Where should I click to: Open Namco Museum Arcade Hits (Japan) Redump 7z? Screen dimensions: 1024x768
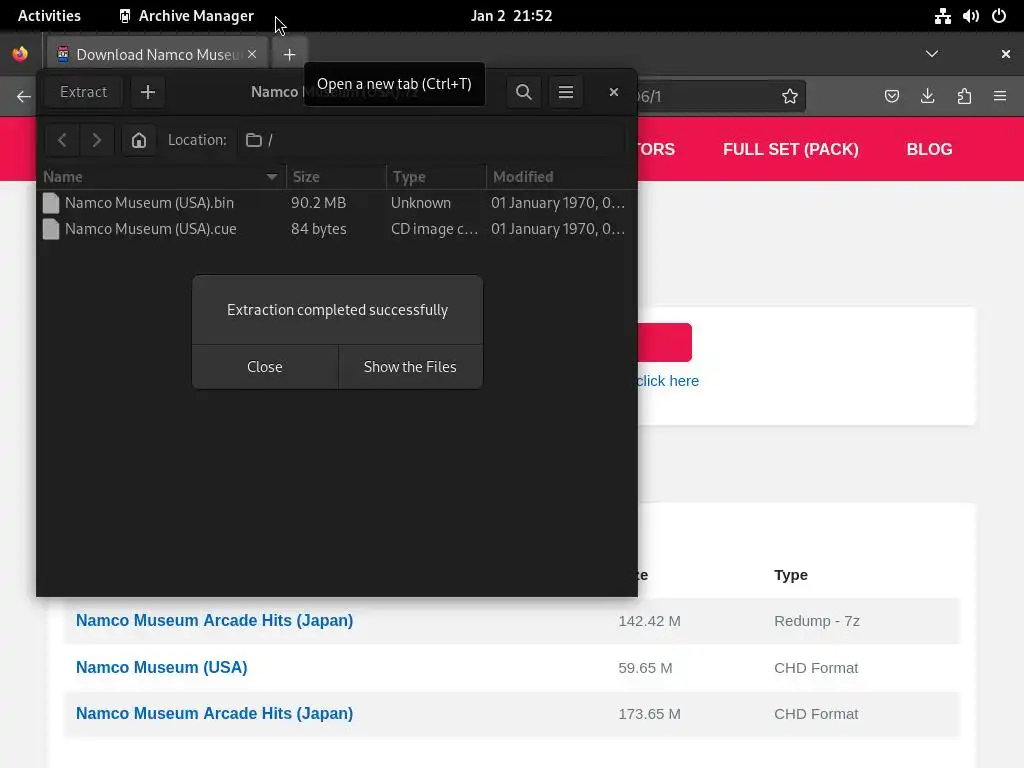coord(214,620)
